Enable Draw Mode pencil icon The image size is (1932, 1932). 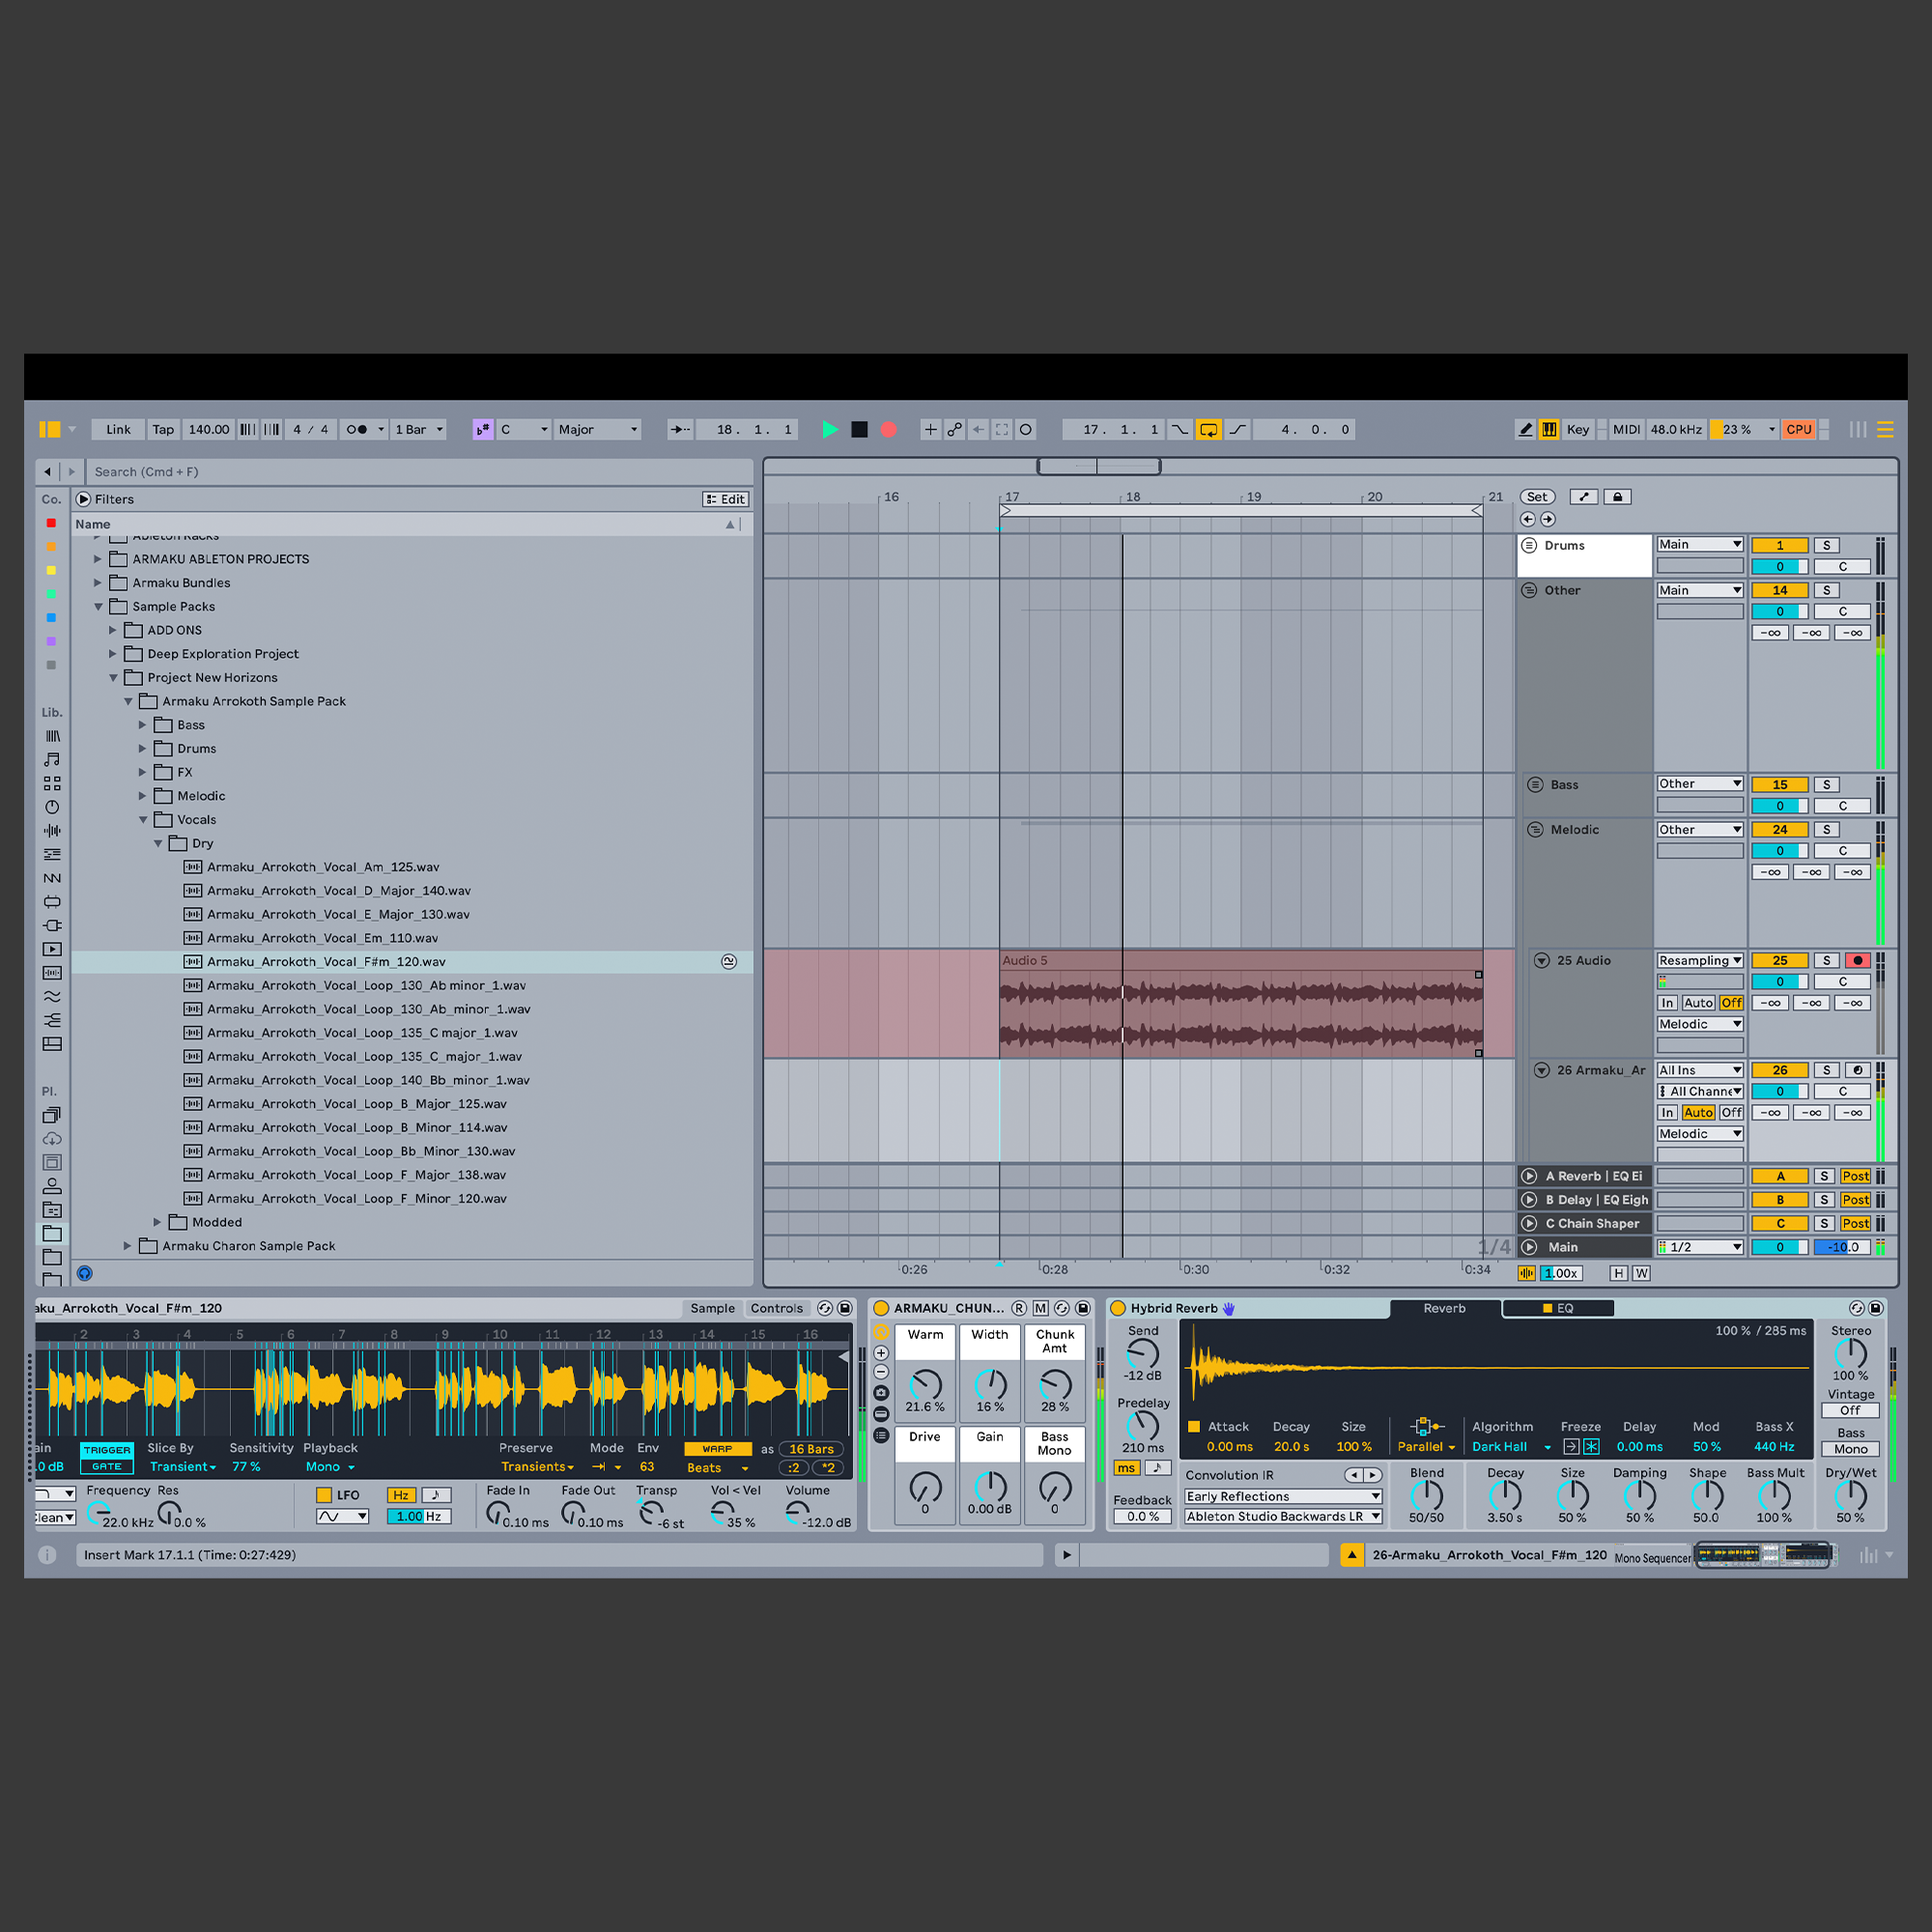(x=1524, y=429)
